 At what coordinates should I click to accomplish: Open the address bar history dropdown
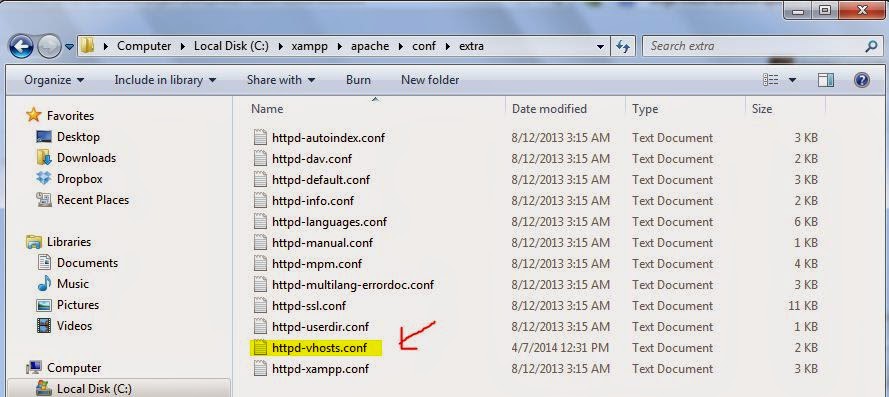point(600,47)
